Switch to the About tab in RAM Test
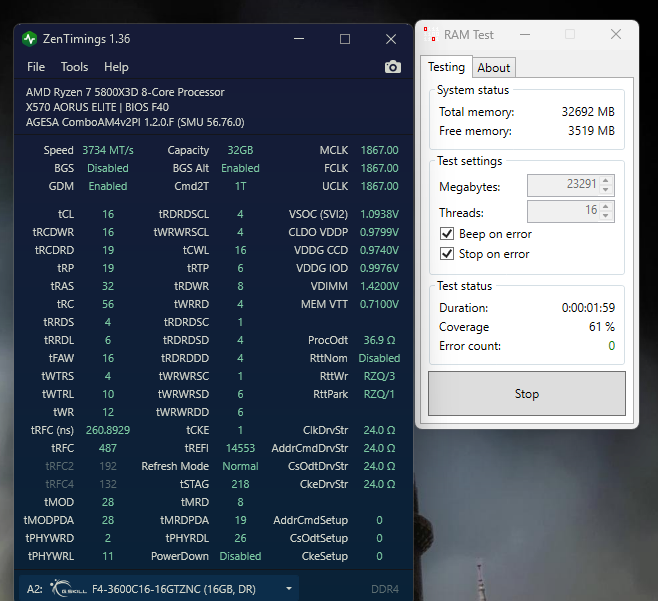Image resolution: width=658 pixels, height=601 pixels. [x=494, y=68]
